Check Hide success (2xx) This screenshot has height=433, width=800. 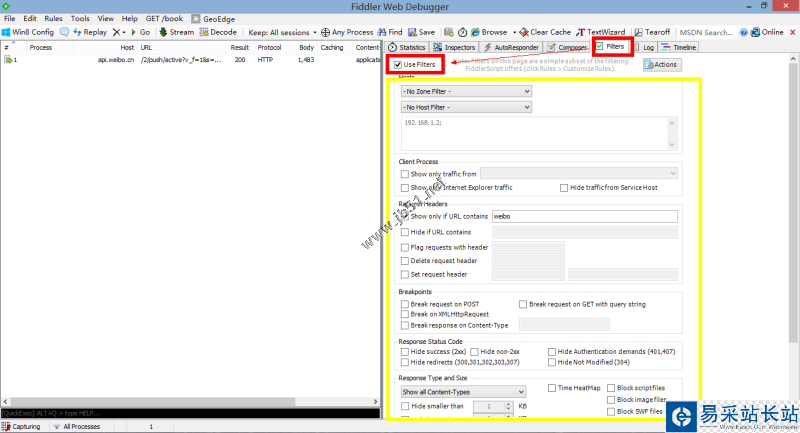pos(405,352)
